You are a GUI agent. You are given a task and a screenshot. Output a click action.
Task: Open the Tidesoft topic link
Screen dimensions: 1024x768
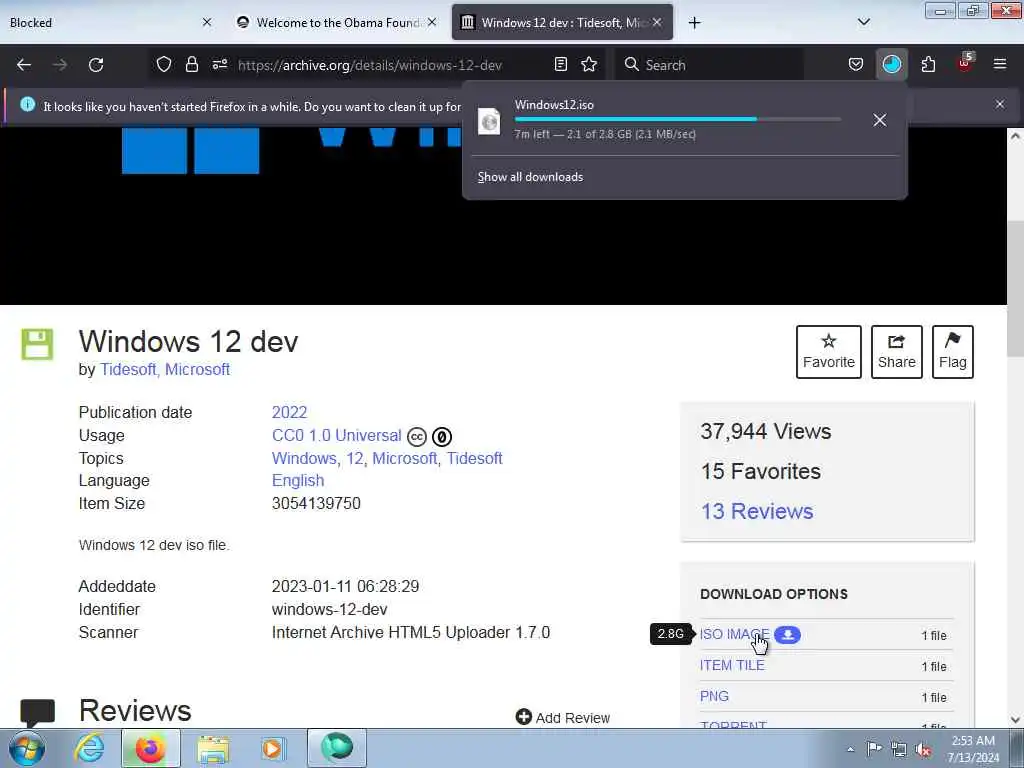(475, 458)
